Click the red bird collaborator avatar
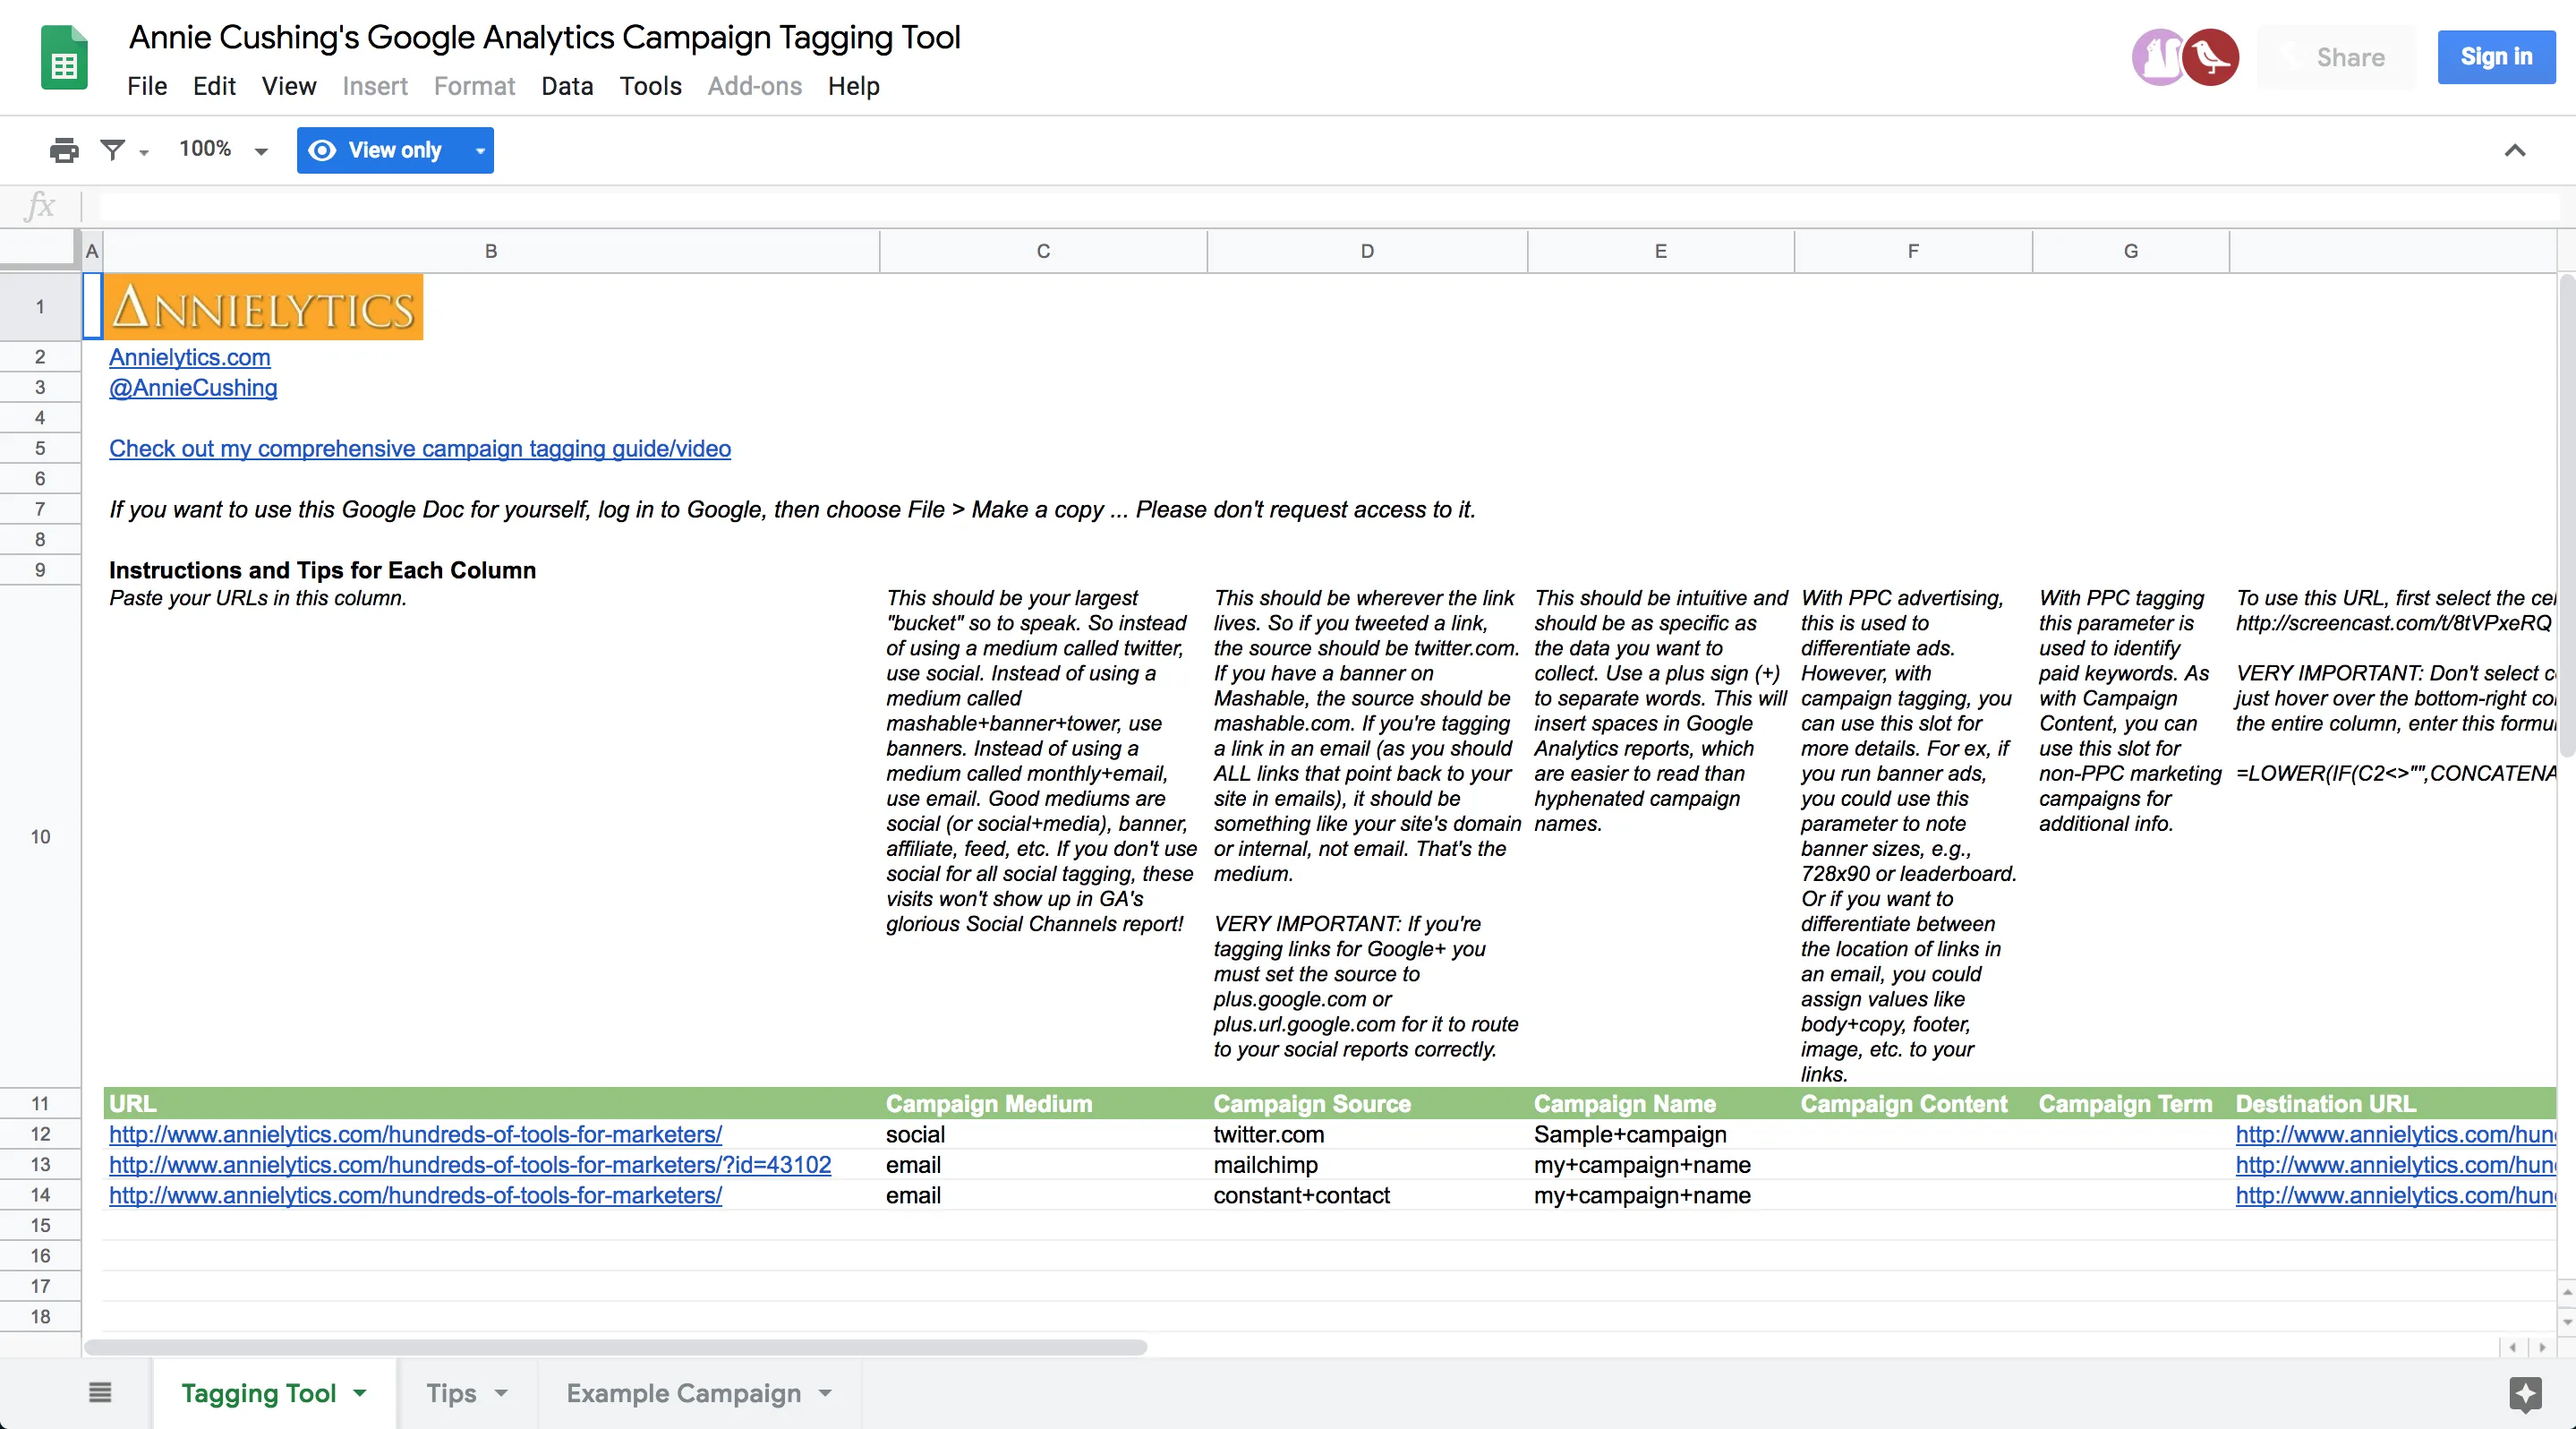 pos(2210,58)
